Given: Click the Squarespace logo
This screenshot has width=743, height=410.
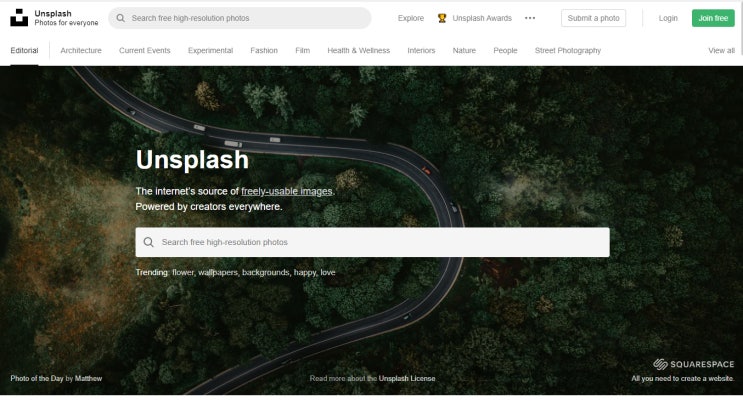Looking at the screenshot, I should point(693,364).
